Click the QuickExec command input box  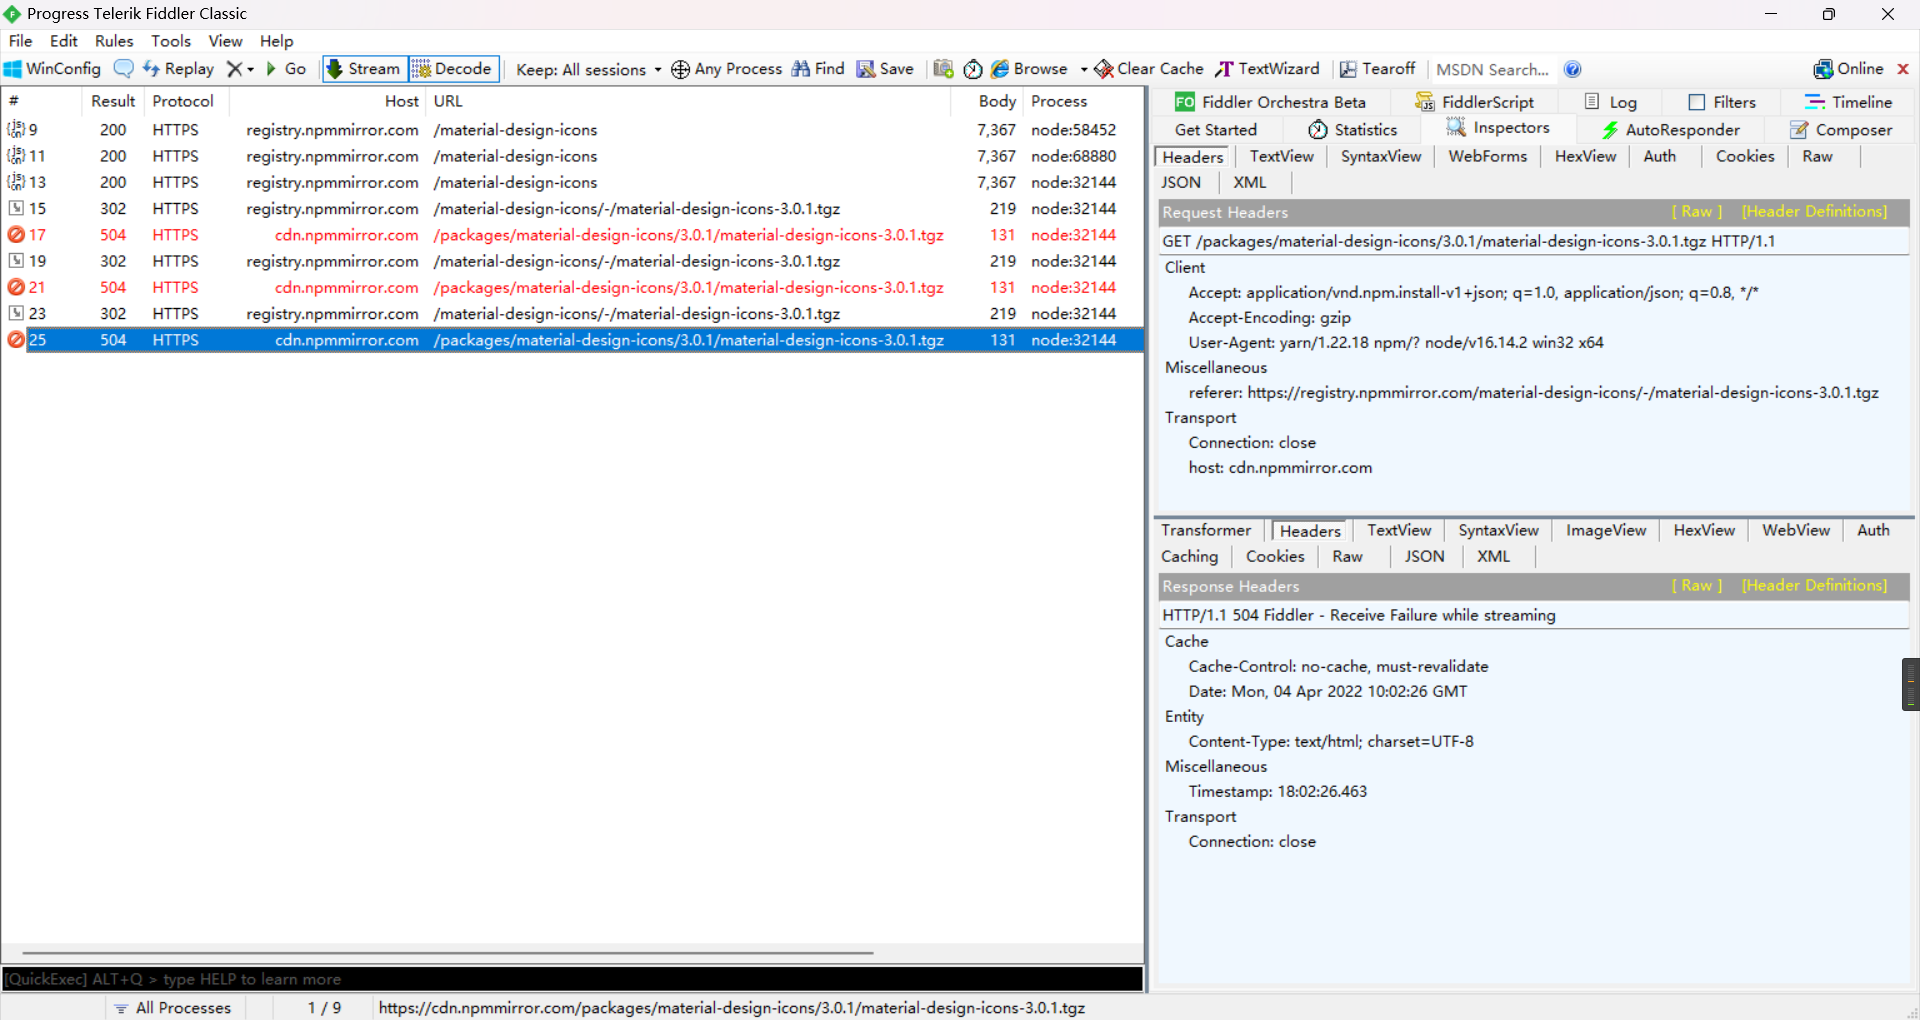(573, 979)
